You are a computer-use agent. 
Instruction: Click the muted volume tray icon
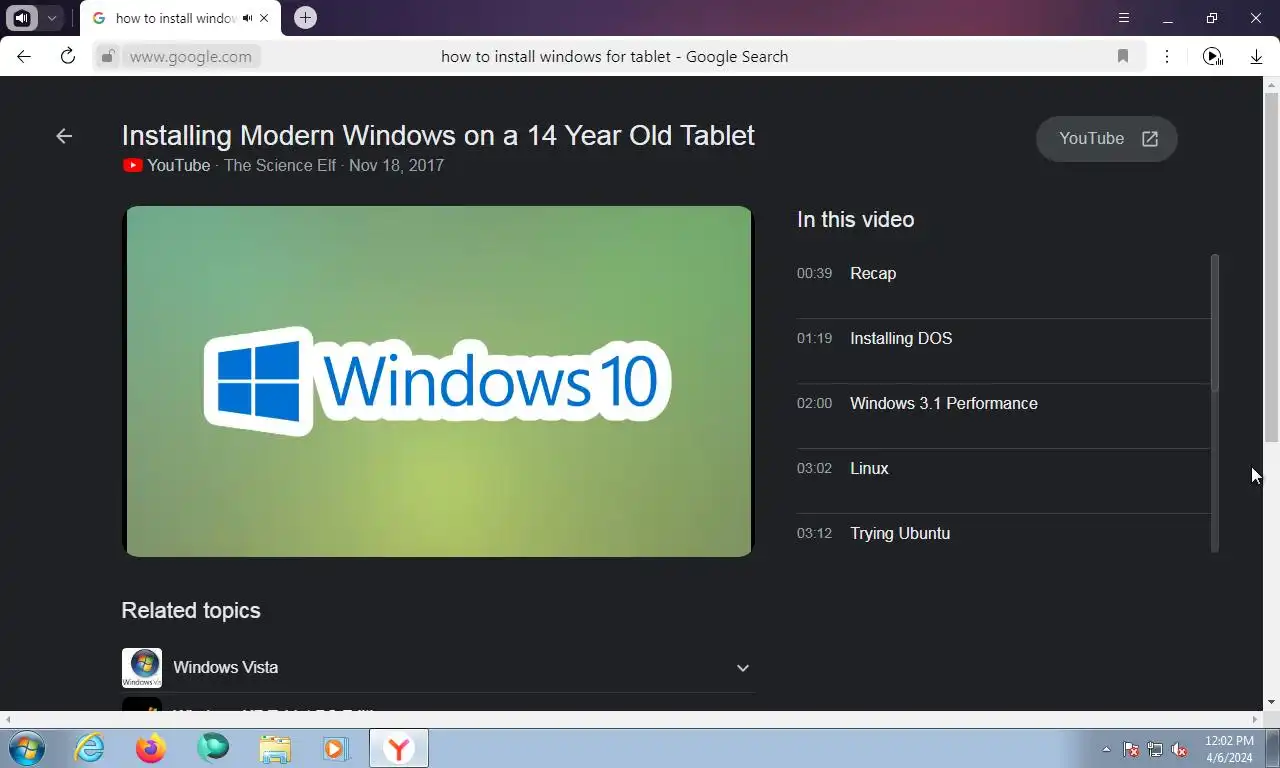point(1179,749)
